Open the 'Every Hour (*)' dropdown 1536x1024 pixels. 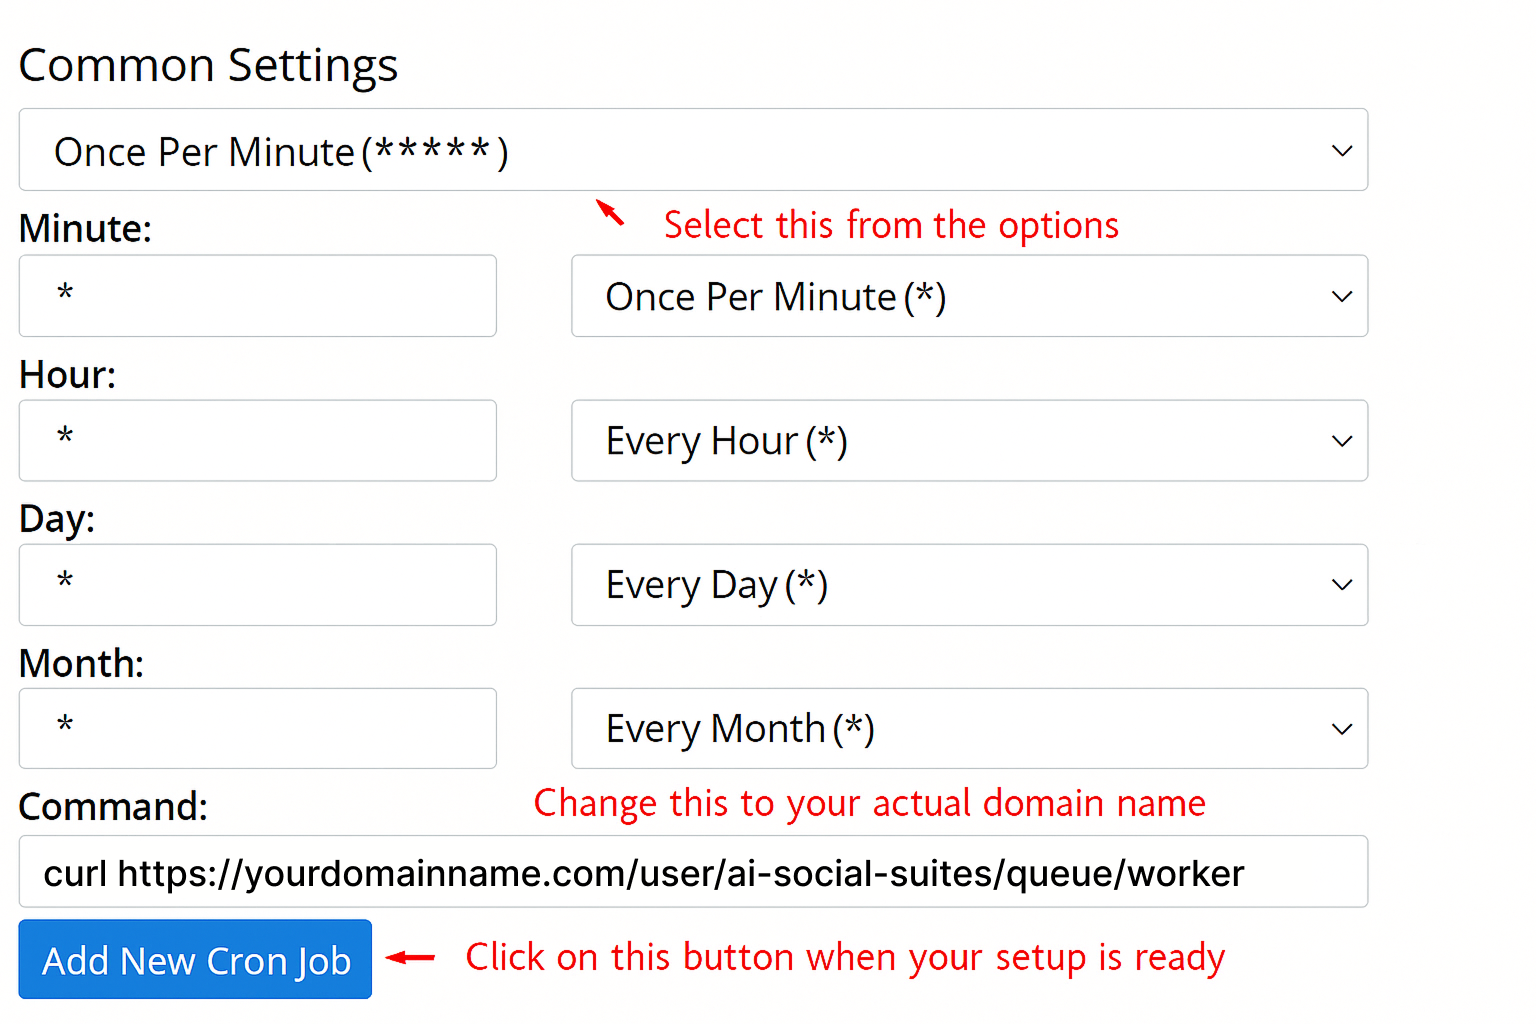tap(969, 441)
